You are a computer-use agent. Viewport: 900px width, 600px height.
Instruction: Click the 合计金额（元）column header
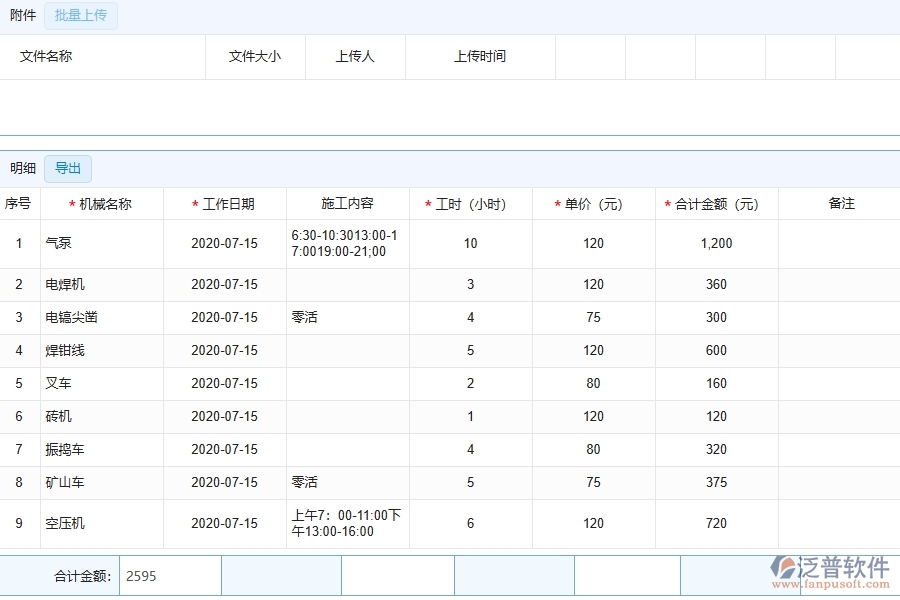point(713,203)
